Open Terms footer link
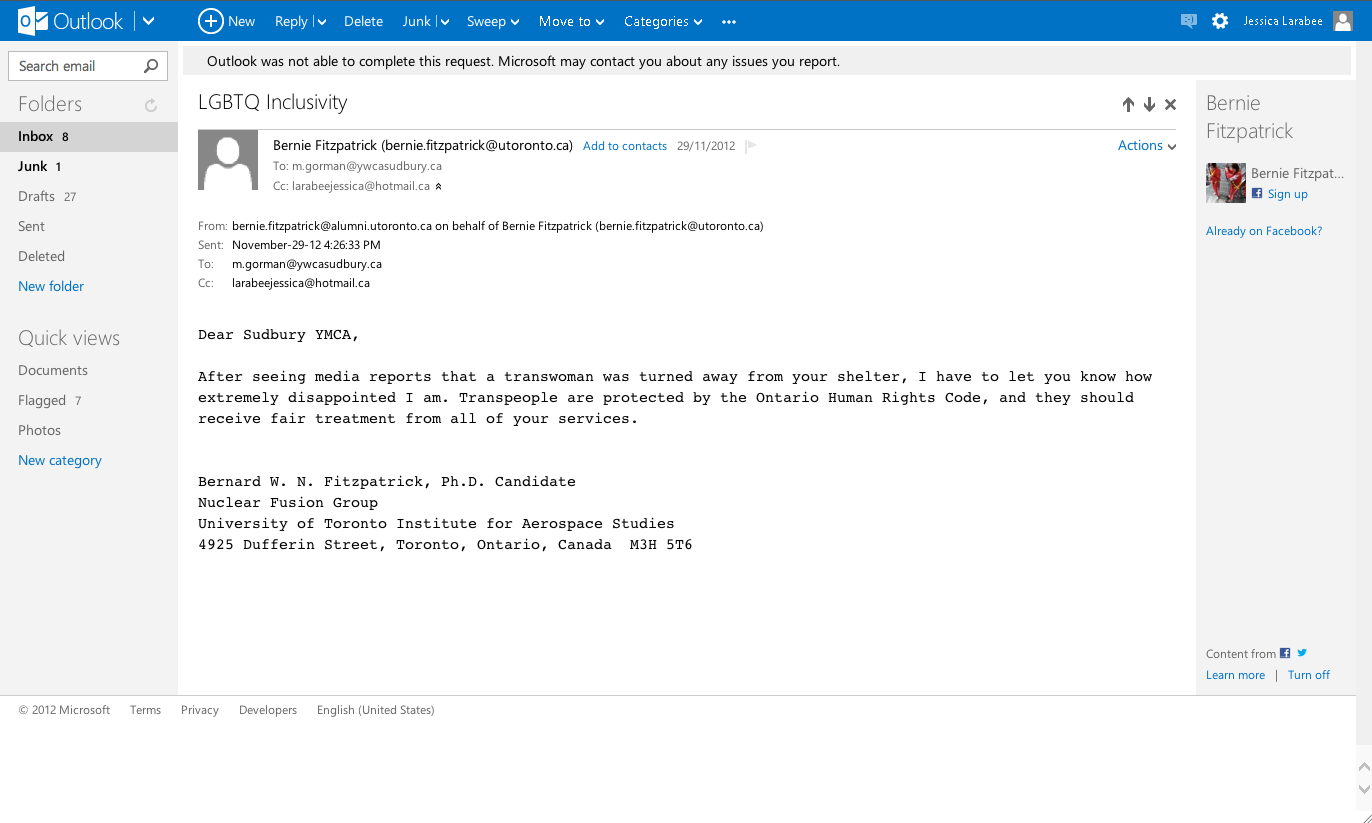 point(145,710)
